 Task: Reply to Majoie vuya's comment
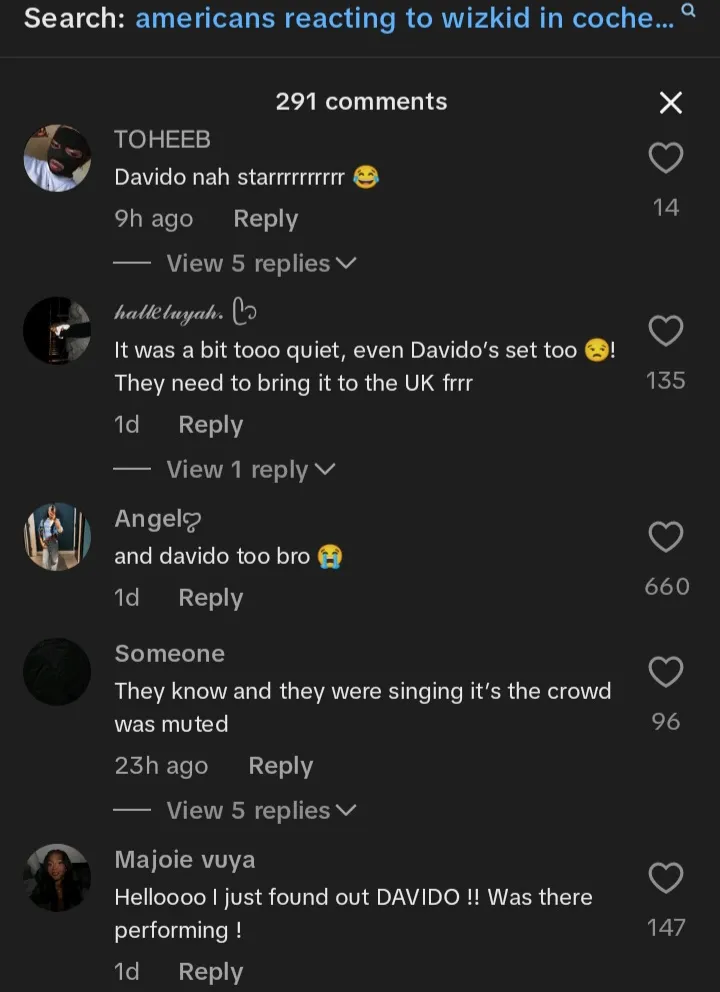(x=210, y=972)
